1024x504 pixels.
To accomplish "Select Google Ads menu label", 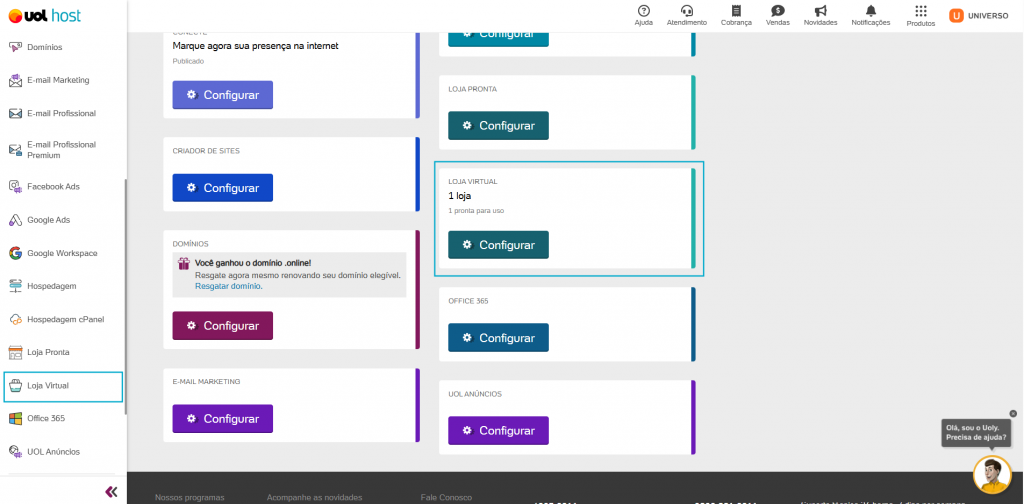I will [x=48, y=220].
